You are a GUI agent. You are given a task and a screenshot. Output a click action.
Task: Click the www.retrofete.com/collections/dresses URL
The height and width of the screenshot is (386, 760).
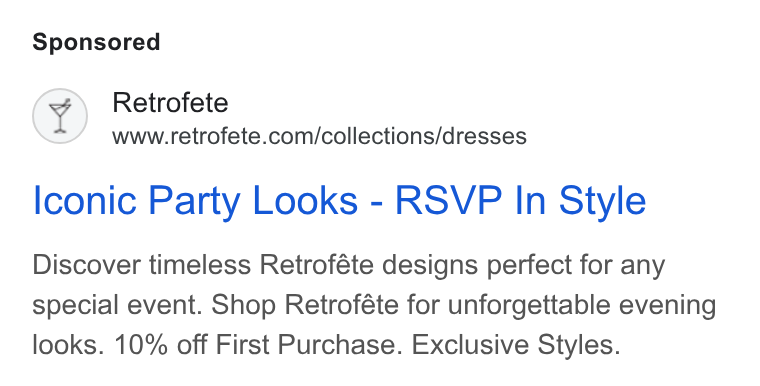click(x=319, y=136)
